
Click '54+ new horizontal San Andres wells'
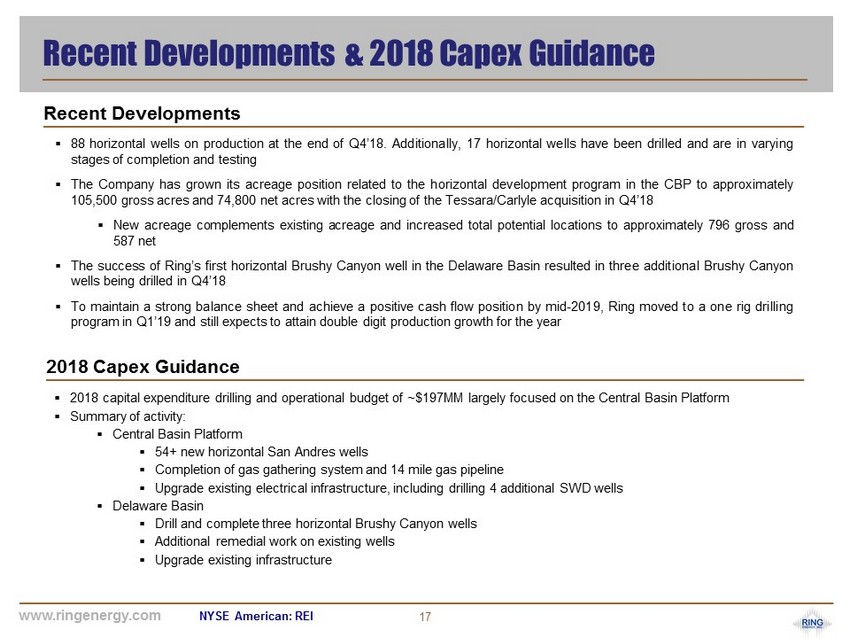pos(261,452)
